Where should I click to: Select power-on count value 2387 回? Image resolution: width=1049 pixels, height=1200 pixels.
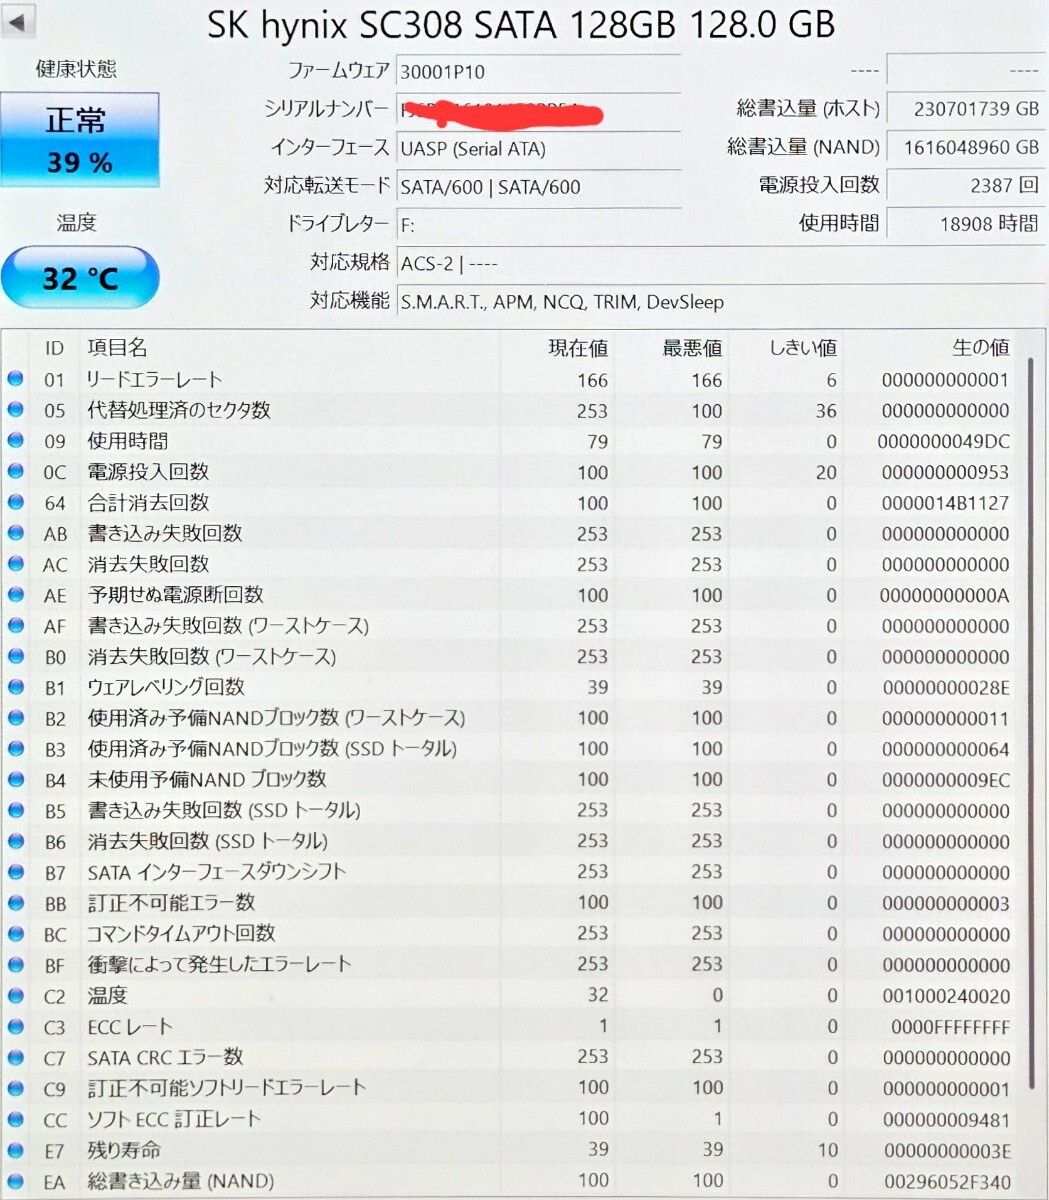click(x=966, y=185)
